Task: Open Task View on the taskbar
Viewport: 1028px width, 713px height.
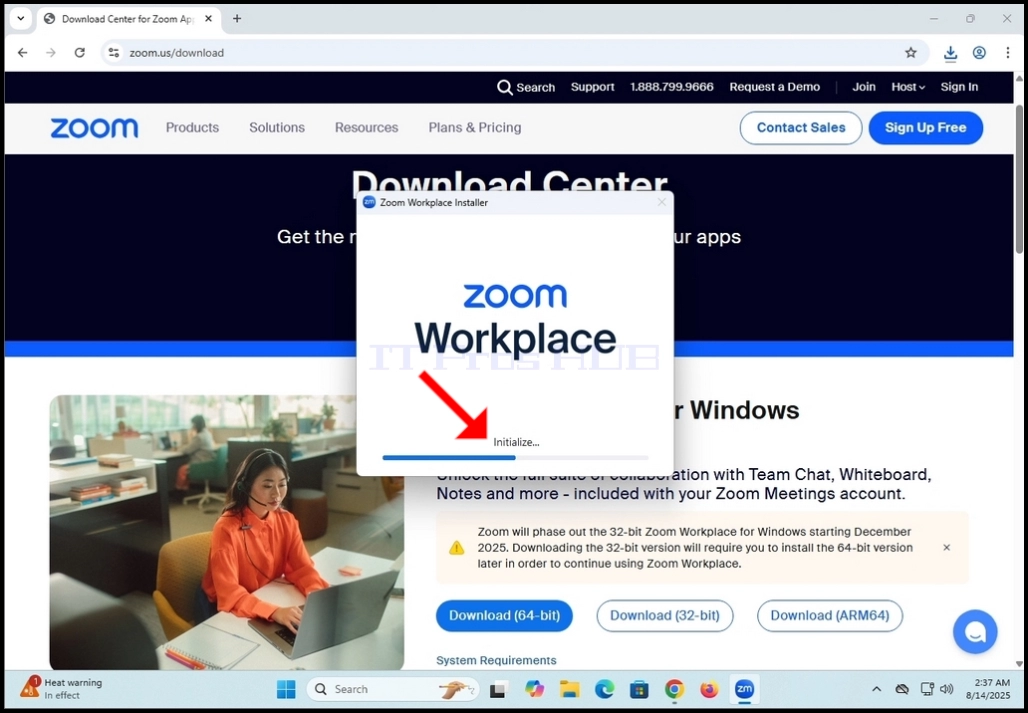Action: coord(499,689)
